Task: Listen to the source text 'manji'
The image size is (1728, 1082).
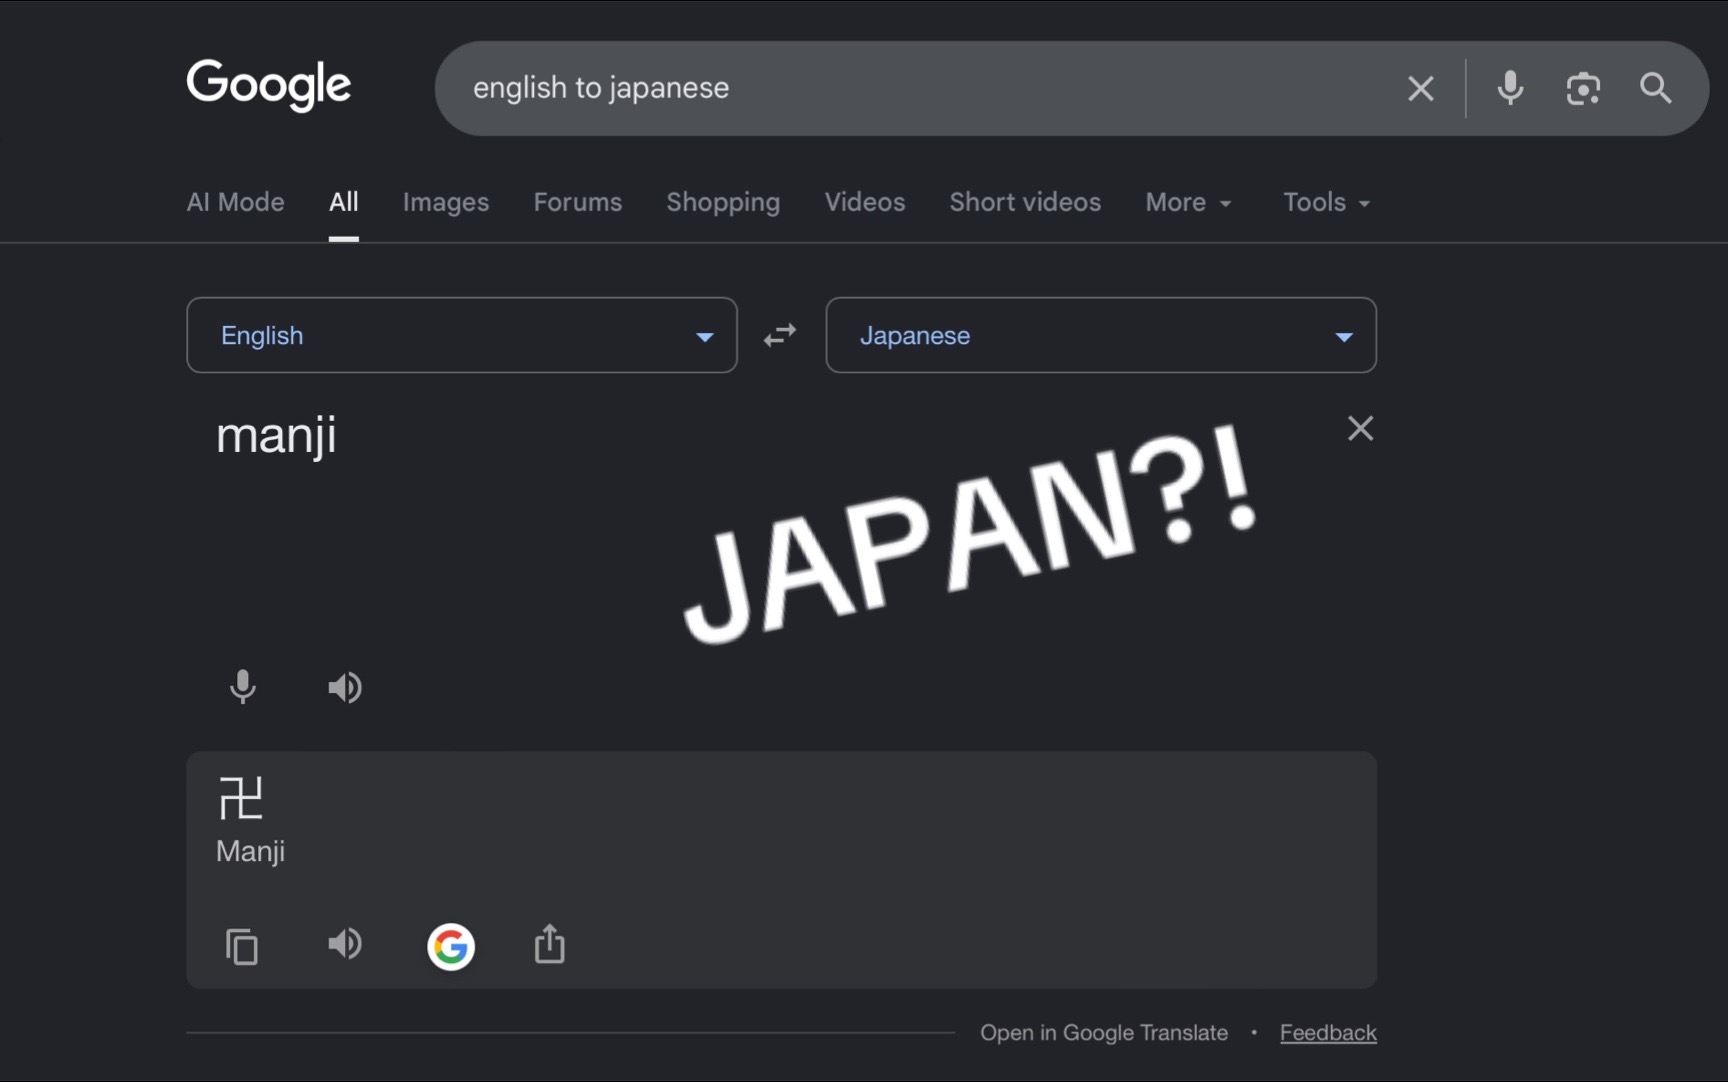Action: click(x=345, y=687)
